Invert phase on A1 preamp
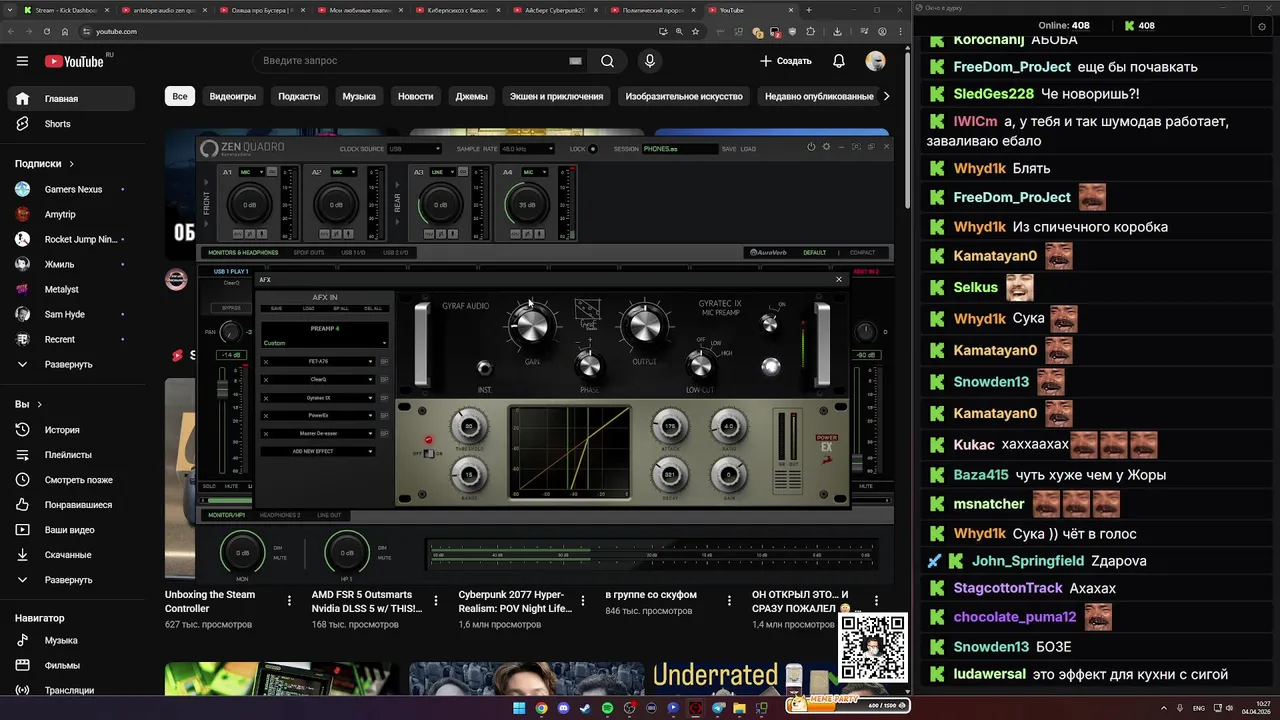Screen dimensions: 1280x720 coord(250,234)
